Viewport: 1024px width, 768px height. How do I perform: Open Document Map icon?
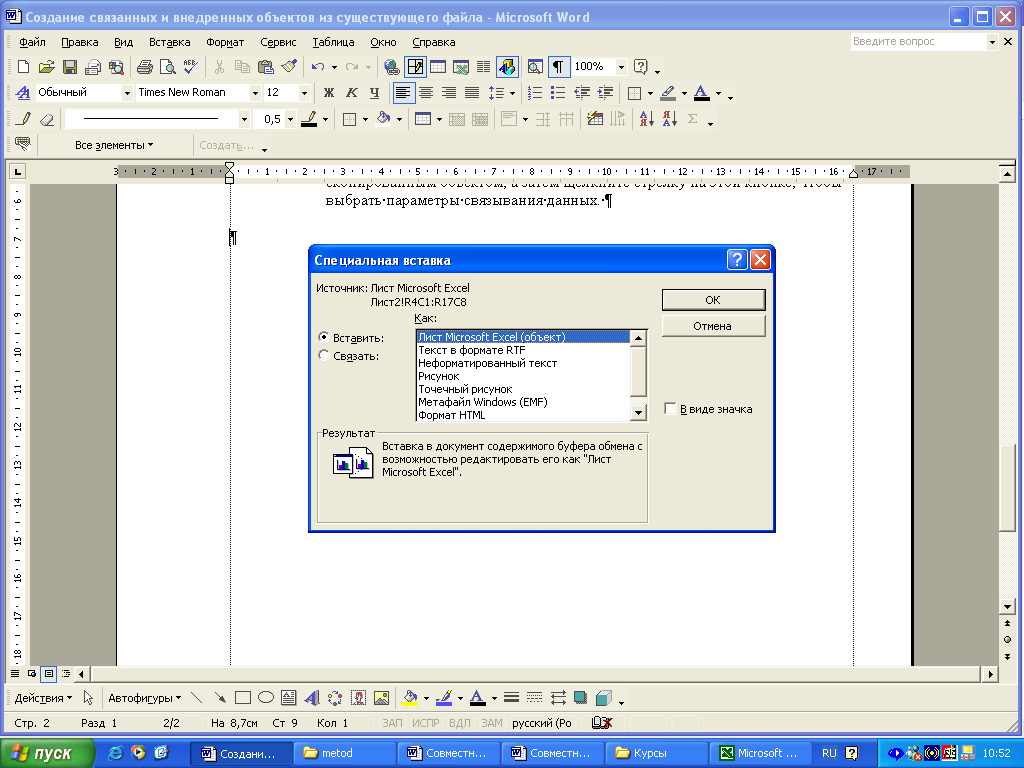[535, 67]
